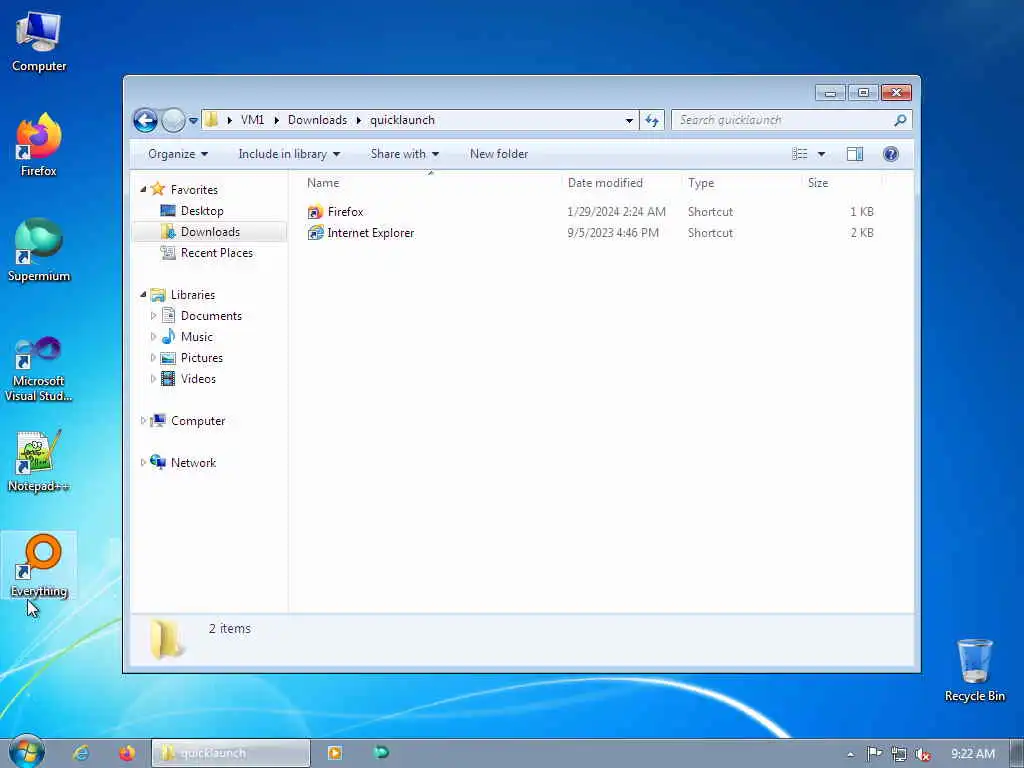Click the folder icon in address bar
The width and height of the screenshot is (1024, 768).
point(211,120)
